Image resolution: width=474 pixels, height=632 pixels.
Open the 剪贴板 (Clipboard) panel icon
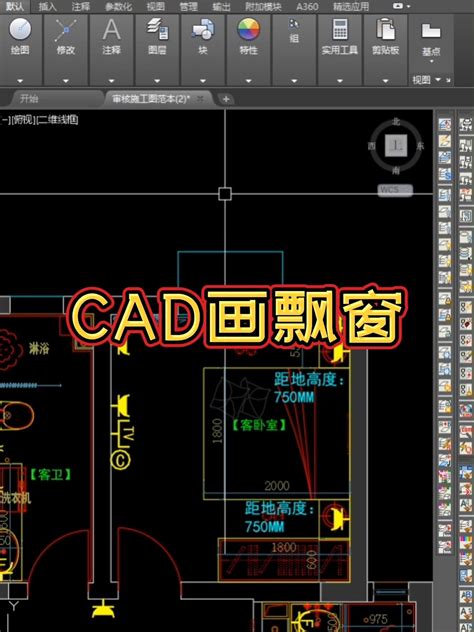pos(385,29)
